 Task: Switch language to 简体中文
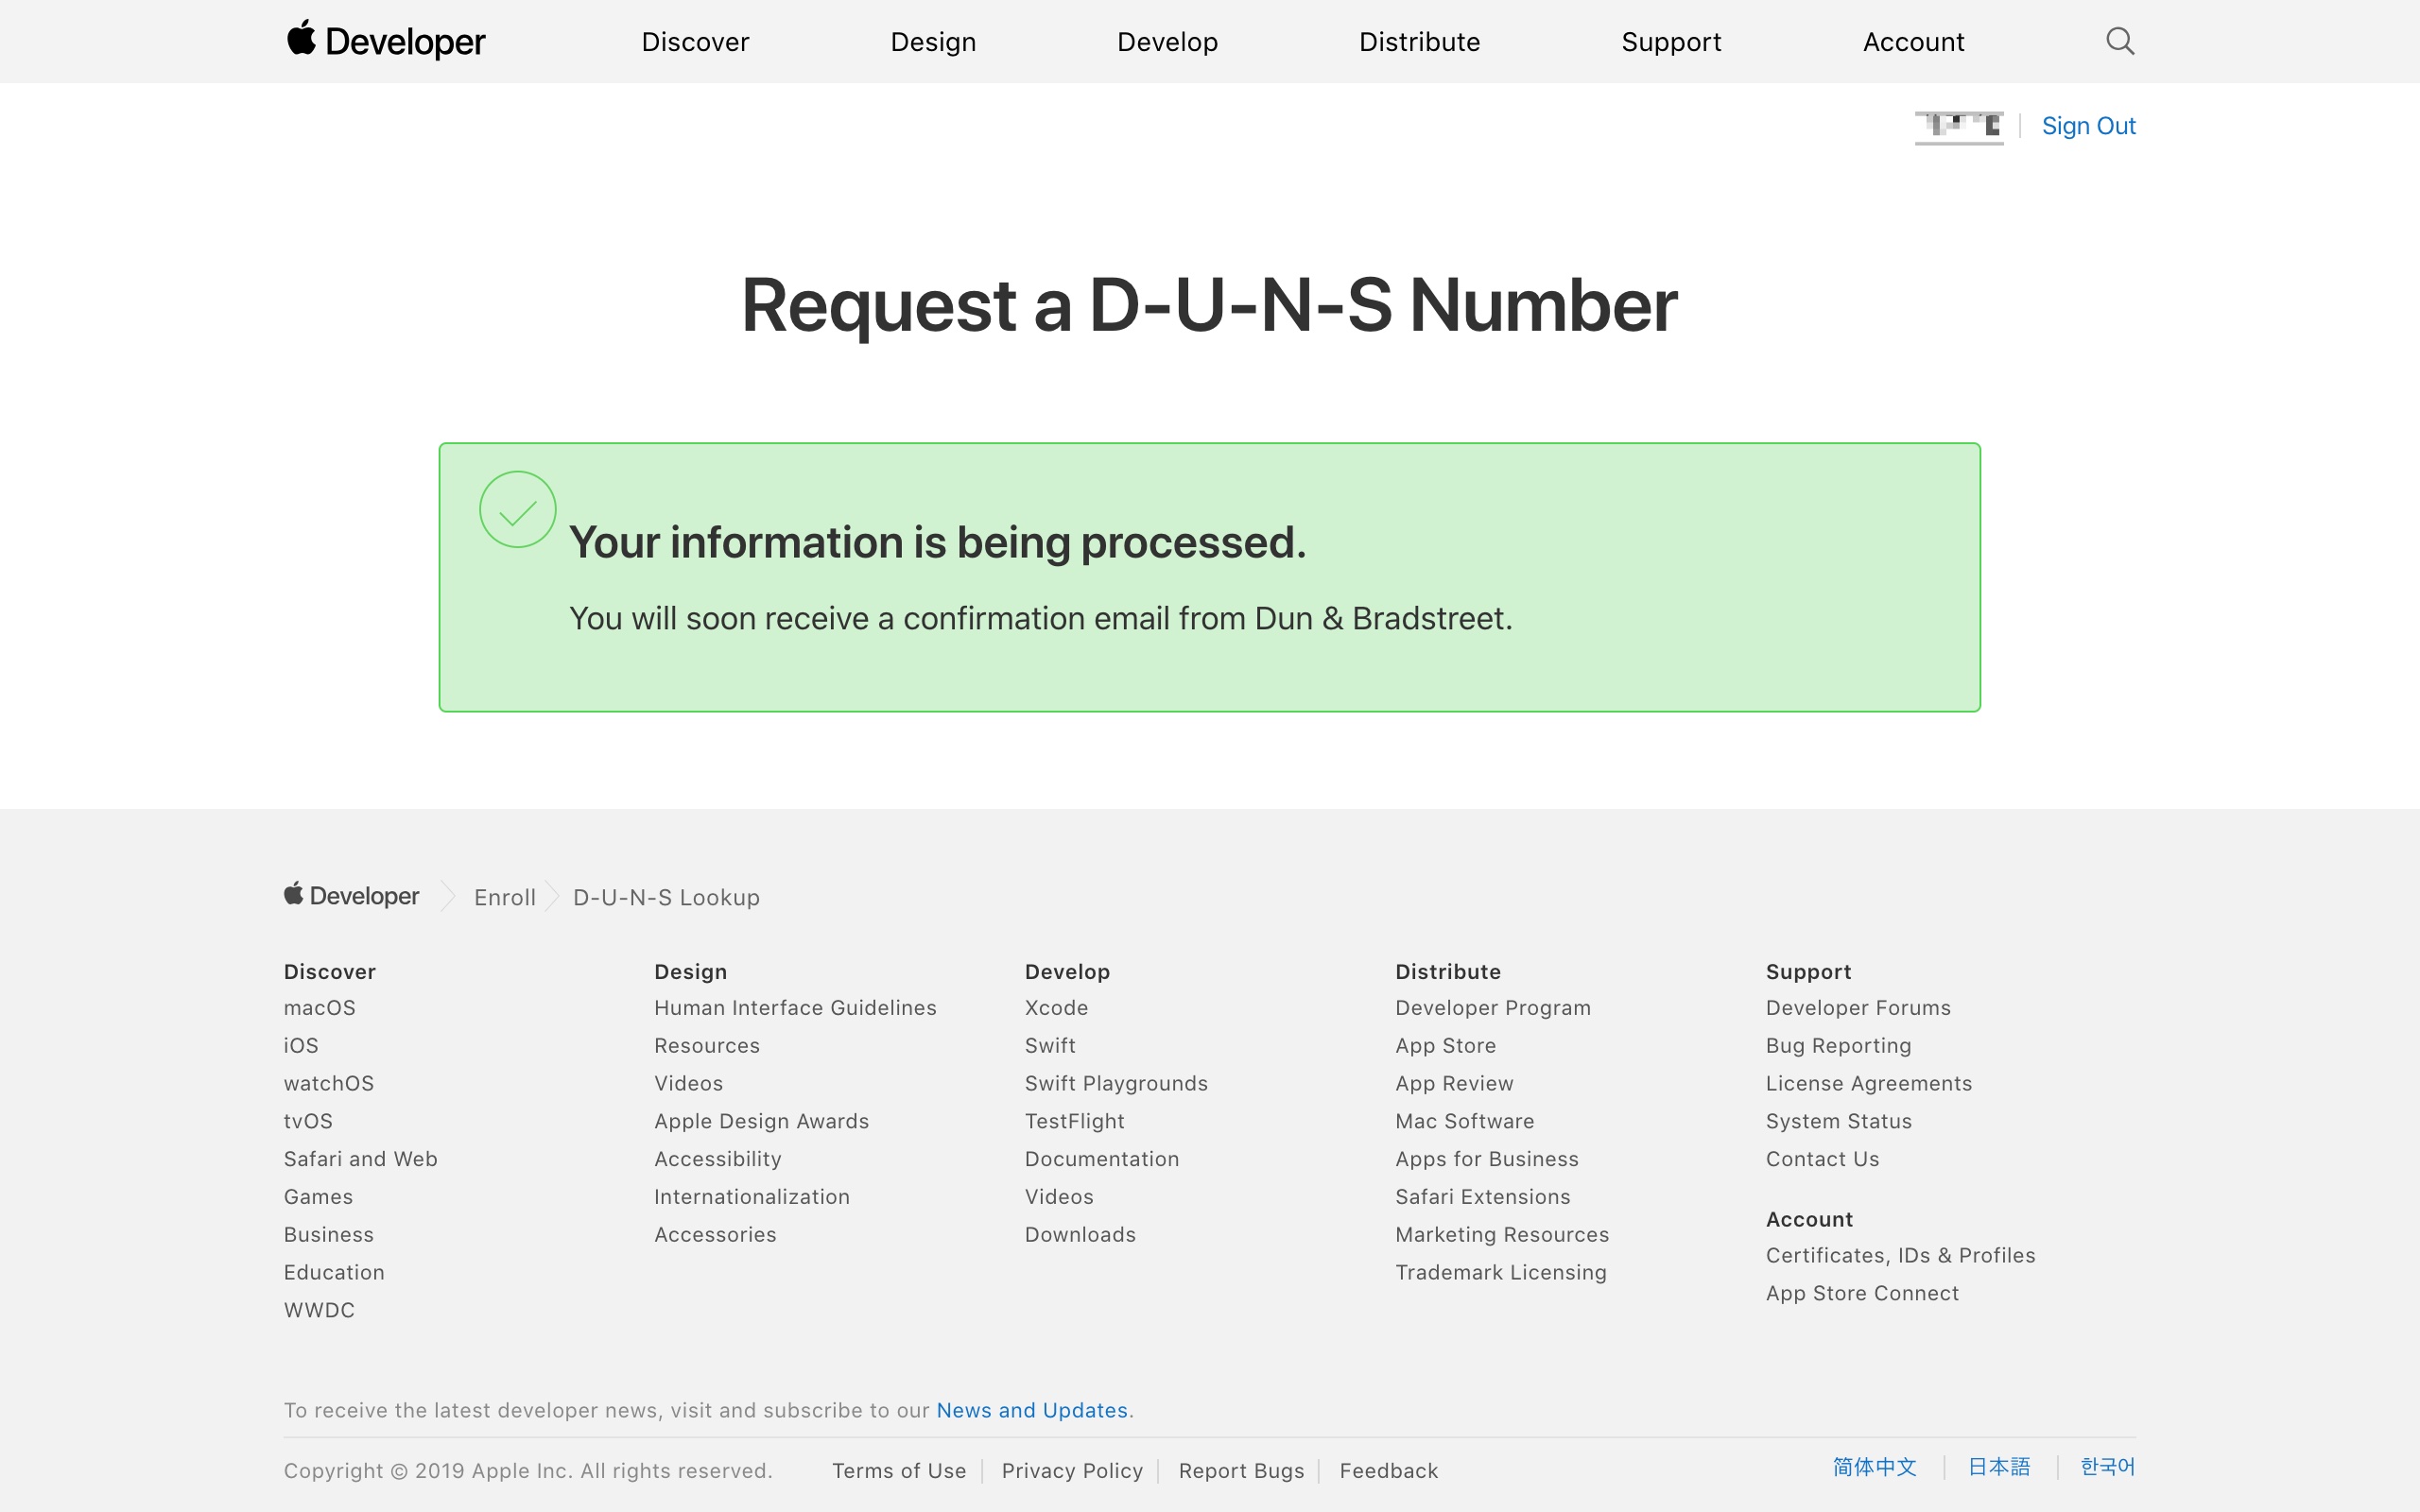click(1874, 1467)
